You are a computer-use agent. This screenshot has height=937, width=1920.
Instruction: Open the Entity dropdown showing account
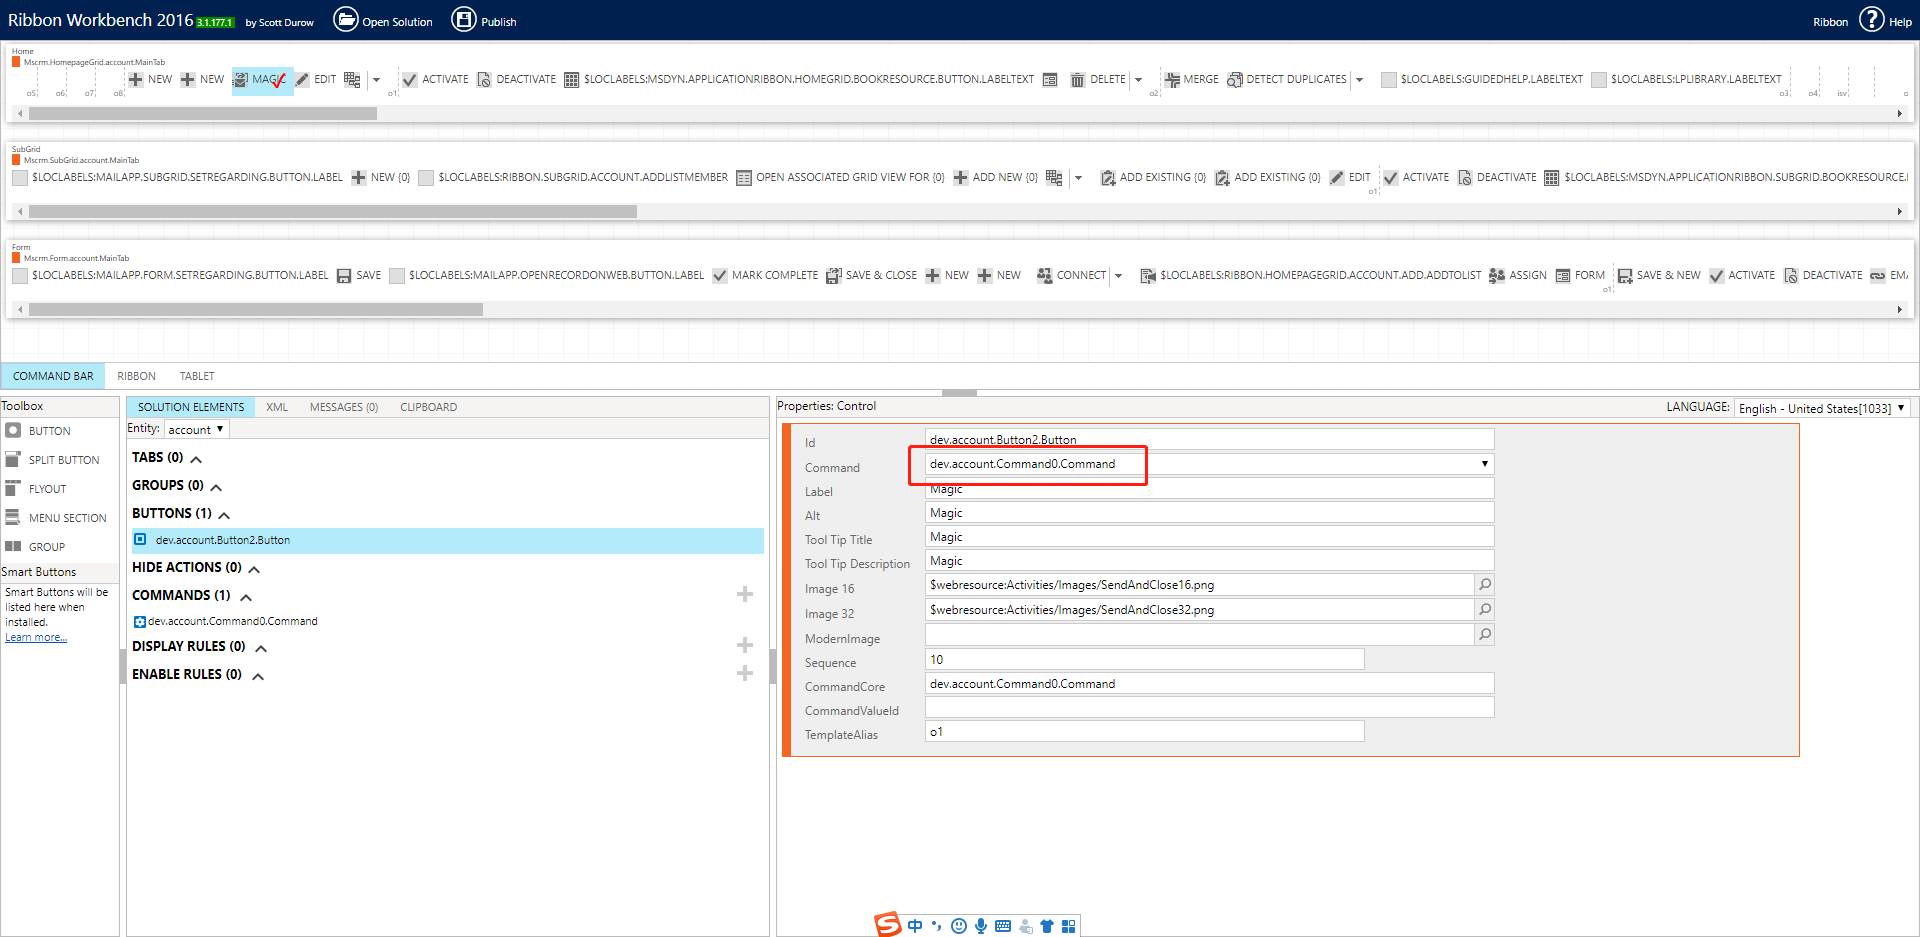click(197, 429)
